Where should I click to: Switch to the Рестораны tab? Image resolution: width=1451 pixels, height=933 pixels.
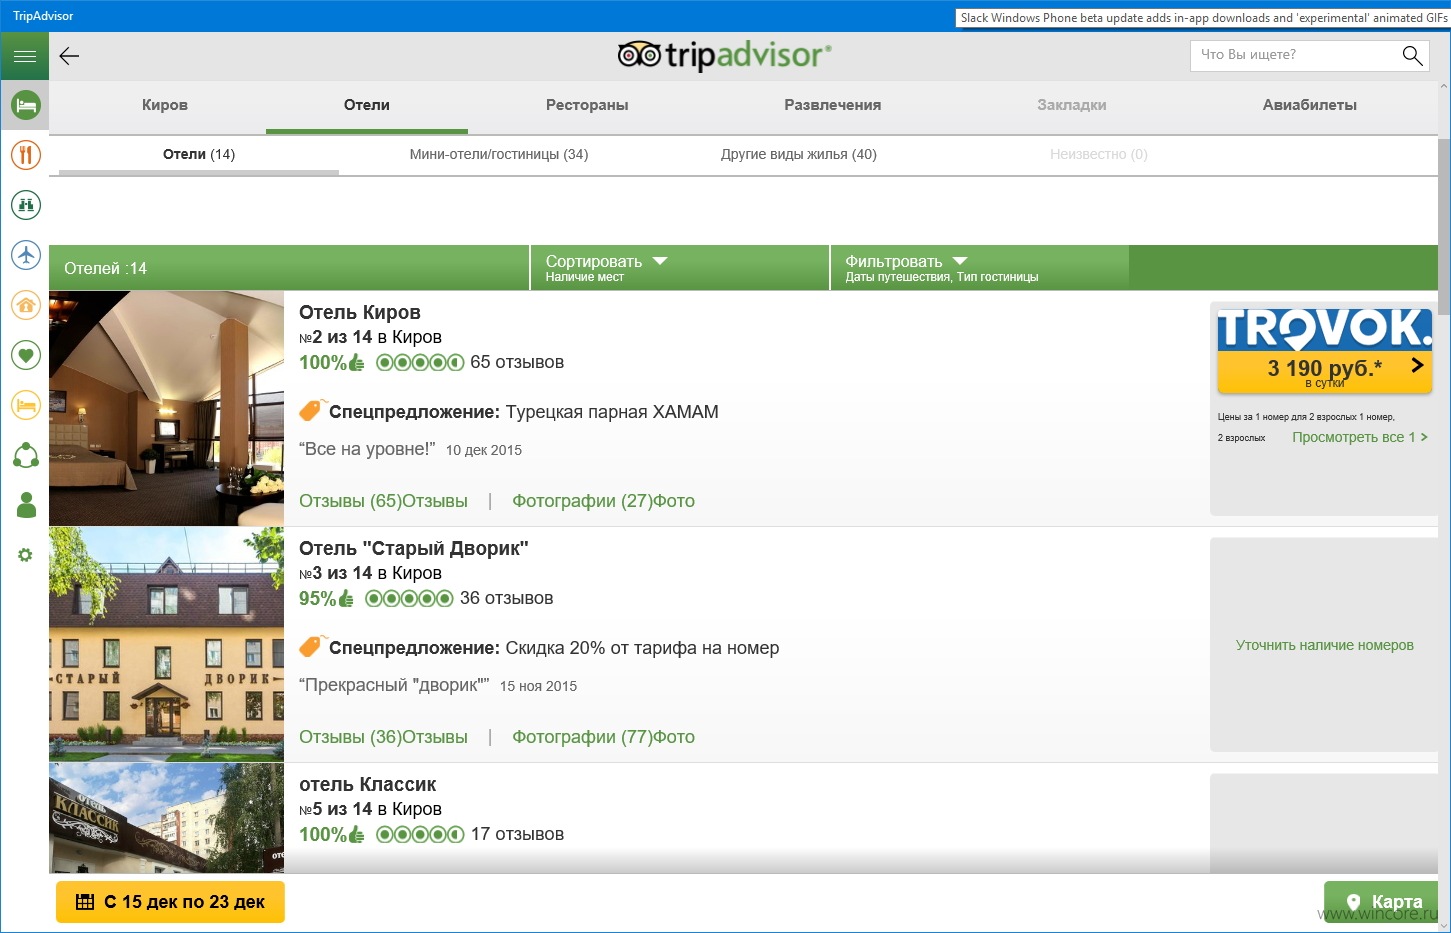coord(587,105)
